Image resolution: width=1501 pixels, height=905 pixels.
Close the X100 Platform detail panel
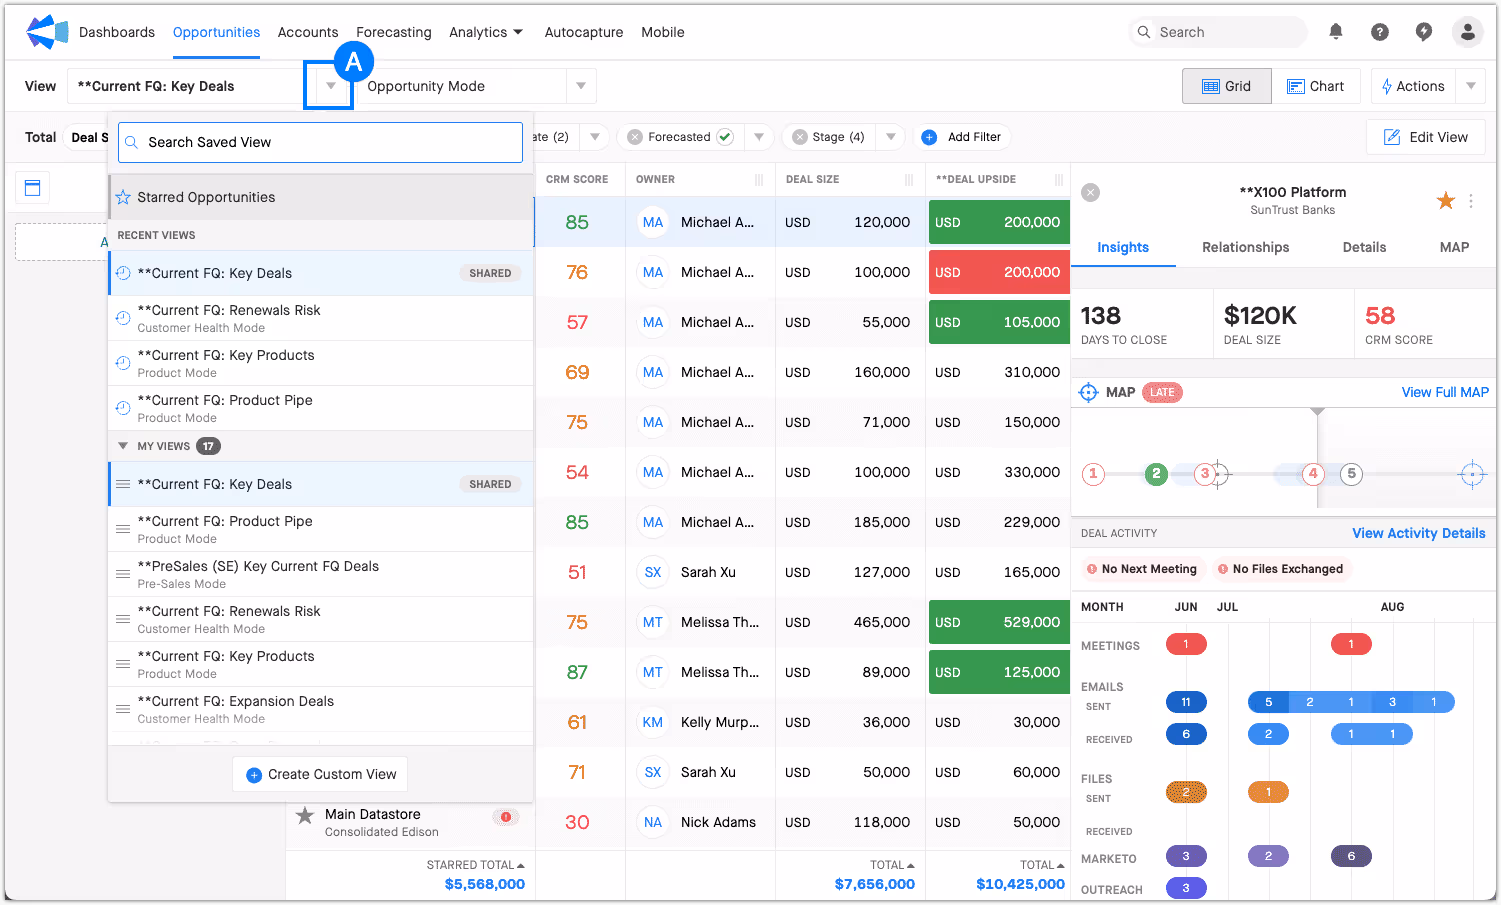point(1091,192)
